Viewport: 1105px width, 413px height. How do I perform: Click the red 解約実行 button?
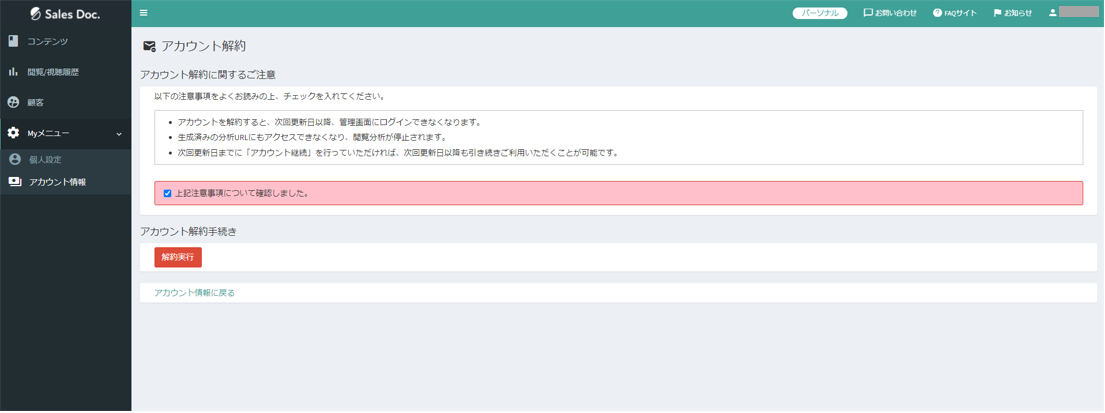pos(178,257)
